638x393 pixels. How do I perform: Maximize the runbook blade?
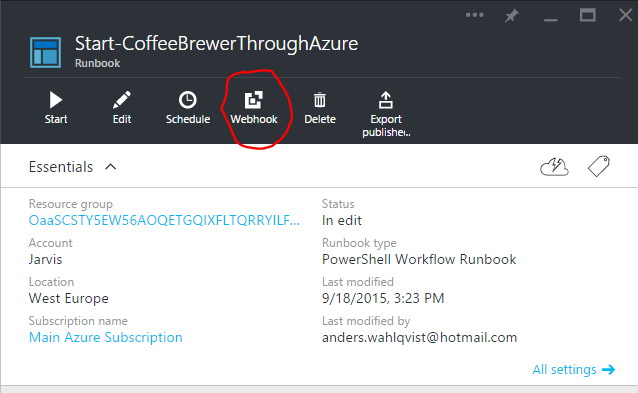[x=588, y=15]
